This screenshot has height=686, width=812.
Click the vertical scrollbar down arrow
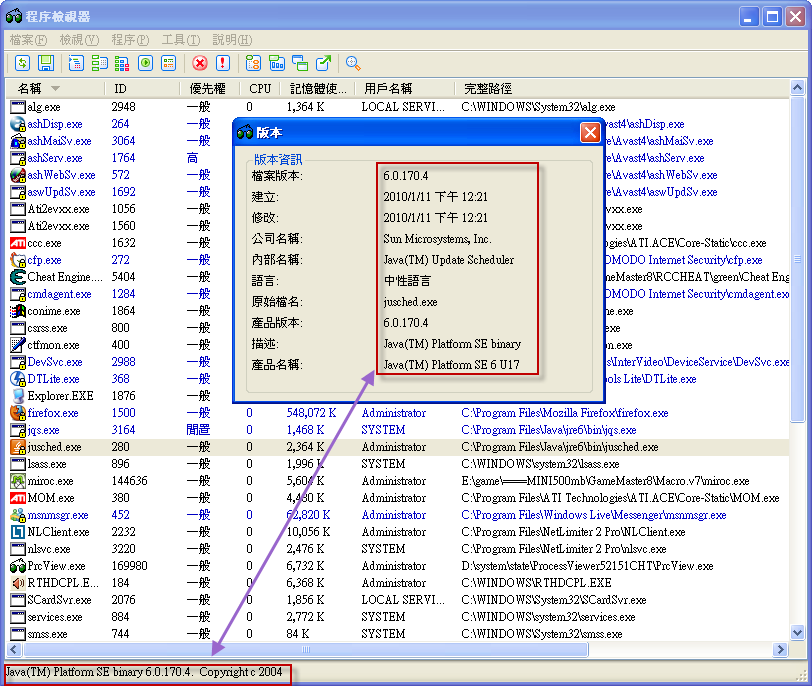point(798,632)
